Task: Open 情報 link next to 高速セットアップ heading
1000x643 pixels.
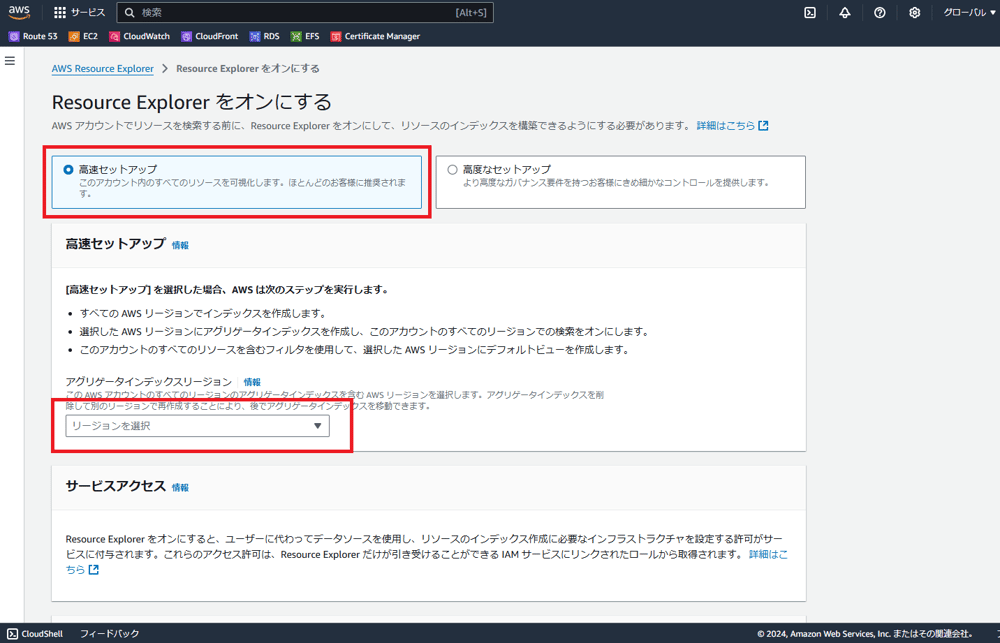Action: point(180,245)
